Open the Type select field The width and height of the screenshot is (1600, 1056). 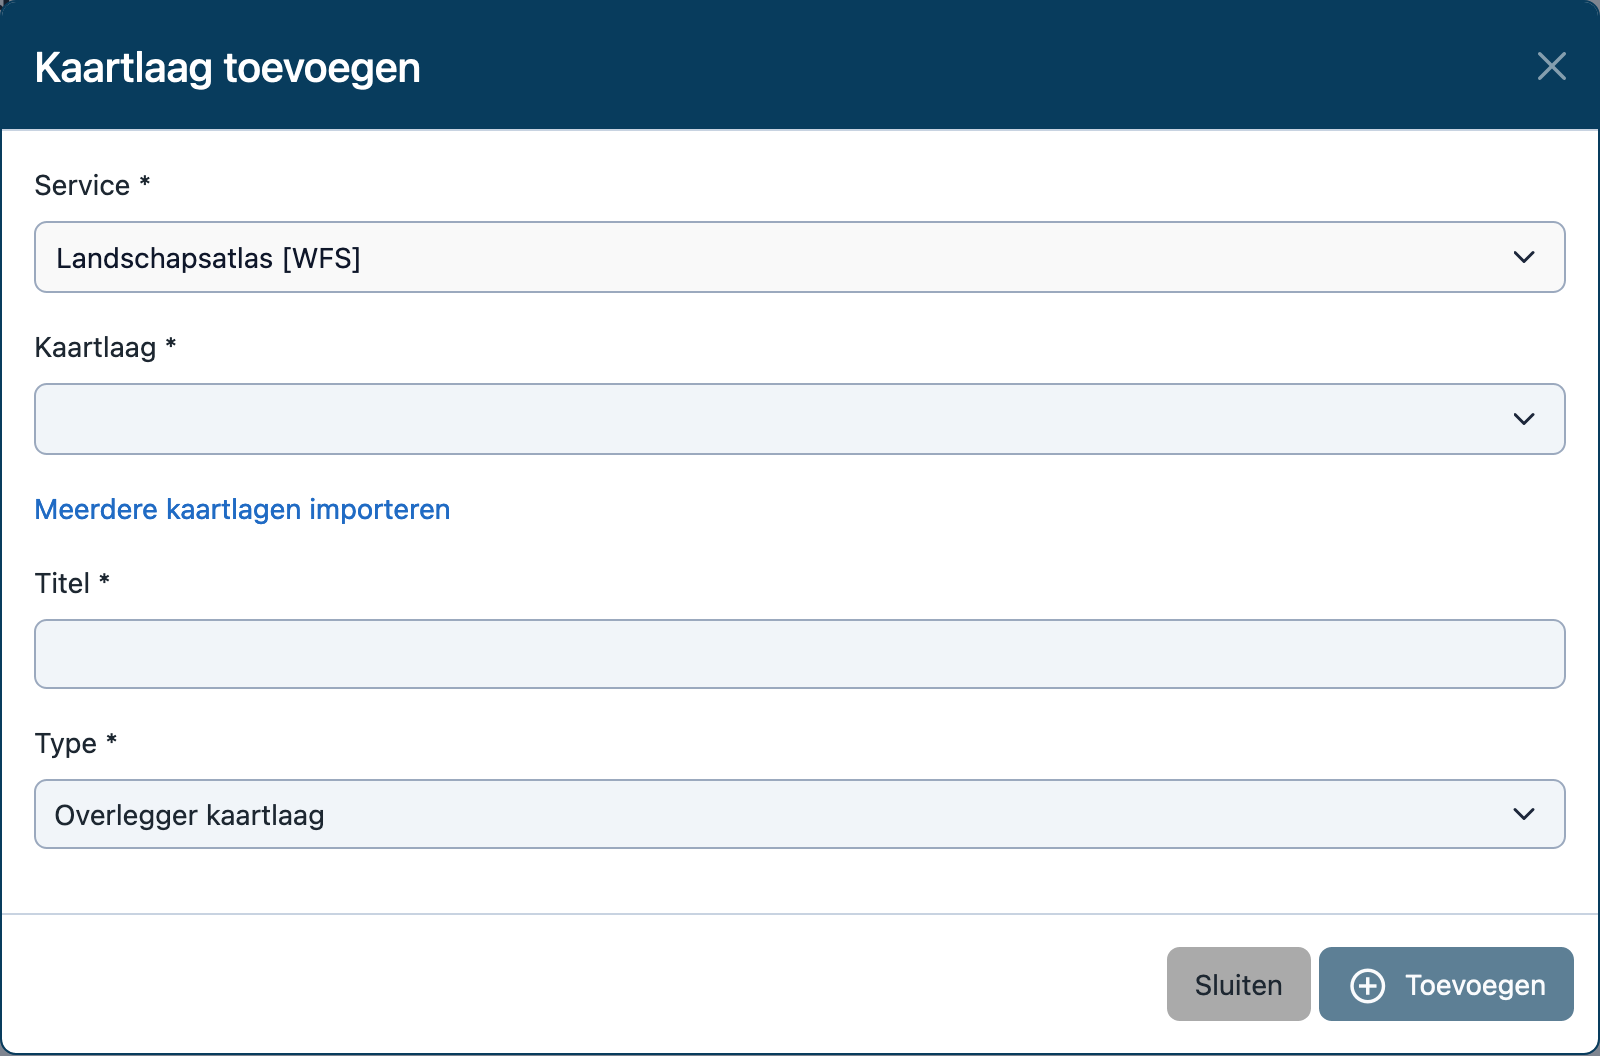coord(780,814)
